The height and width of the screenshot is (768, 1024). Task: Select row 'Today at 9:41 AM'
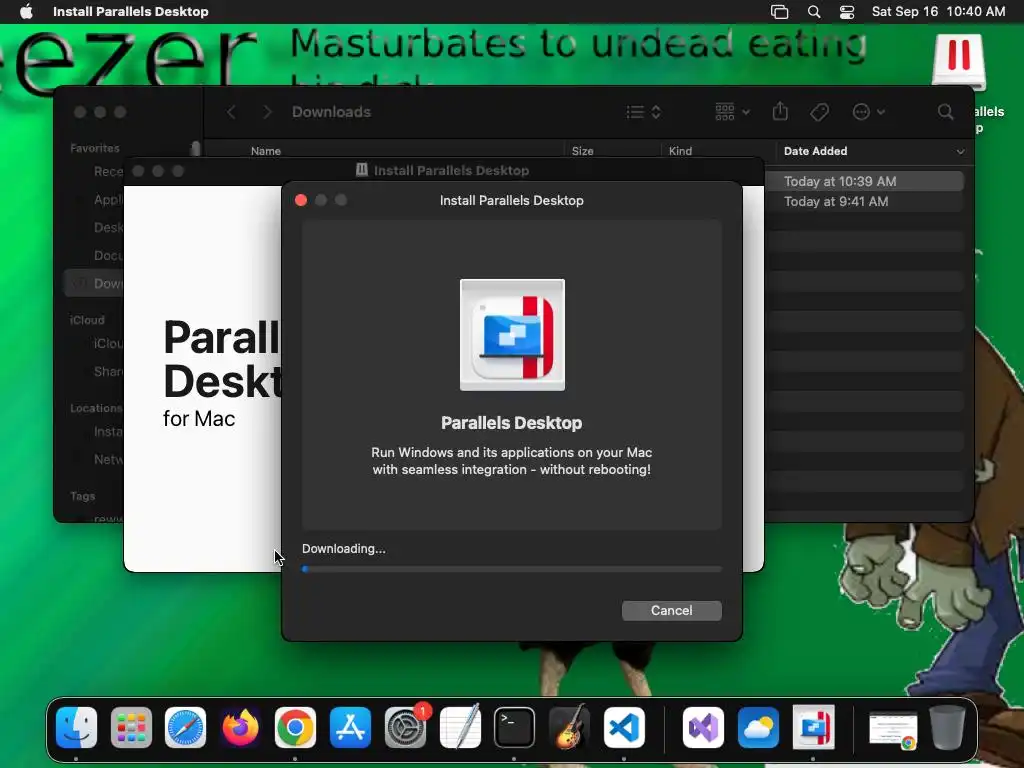pos(864,202)
